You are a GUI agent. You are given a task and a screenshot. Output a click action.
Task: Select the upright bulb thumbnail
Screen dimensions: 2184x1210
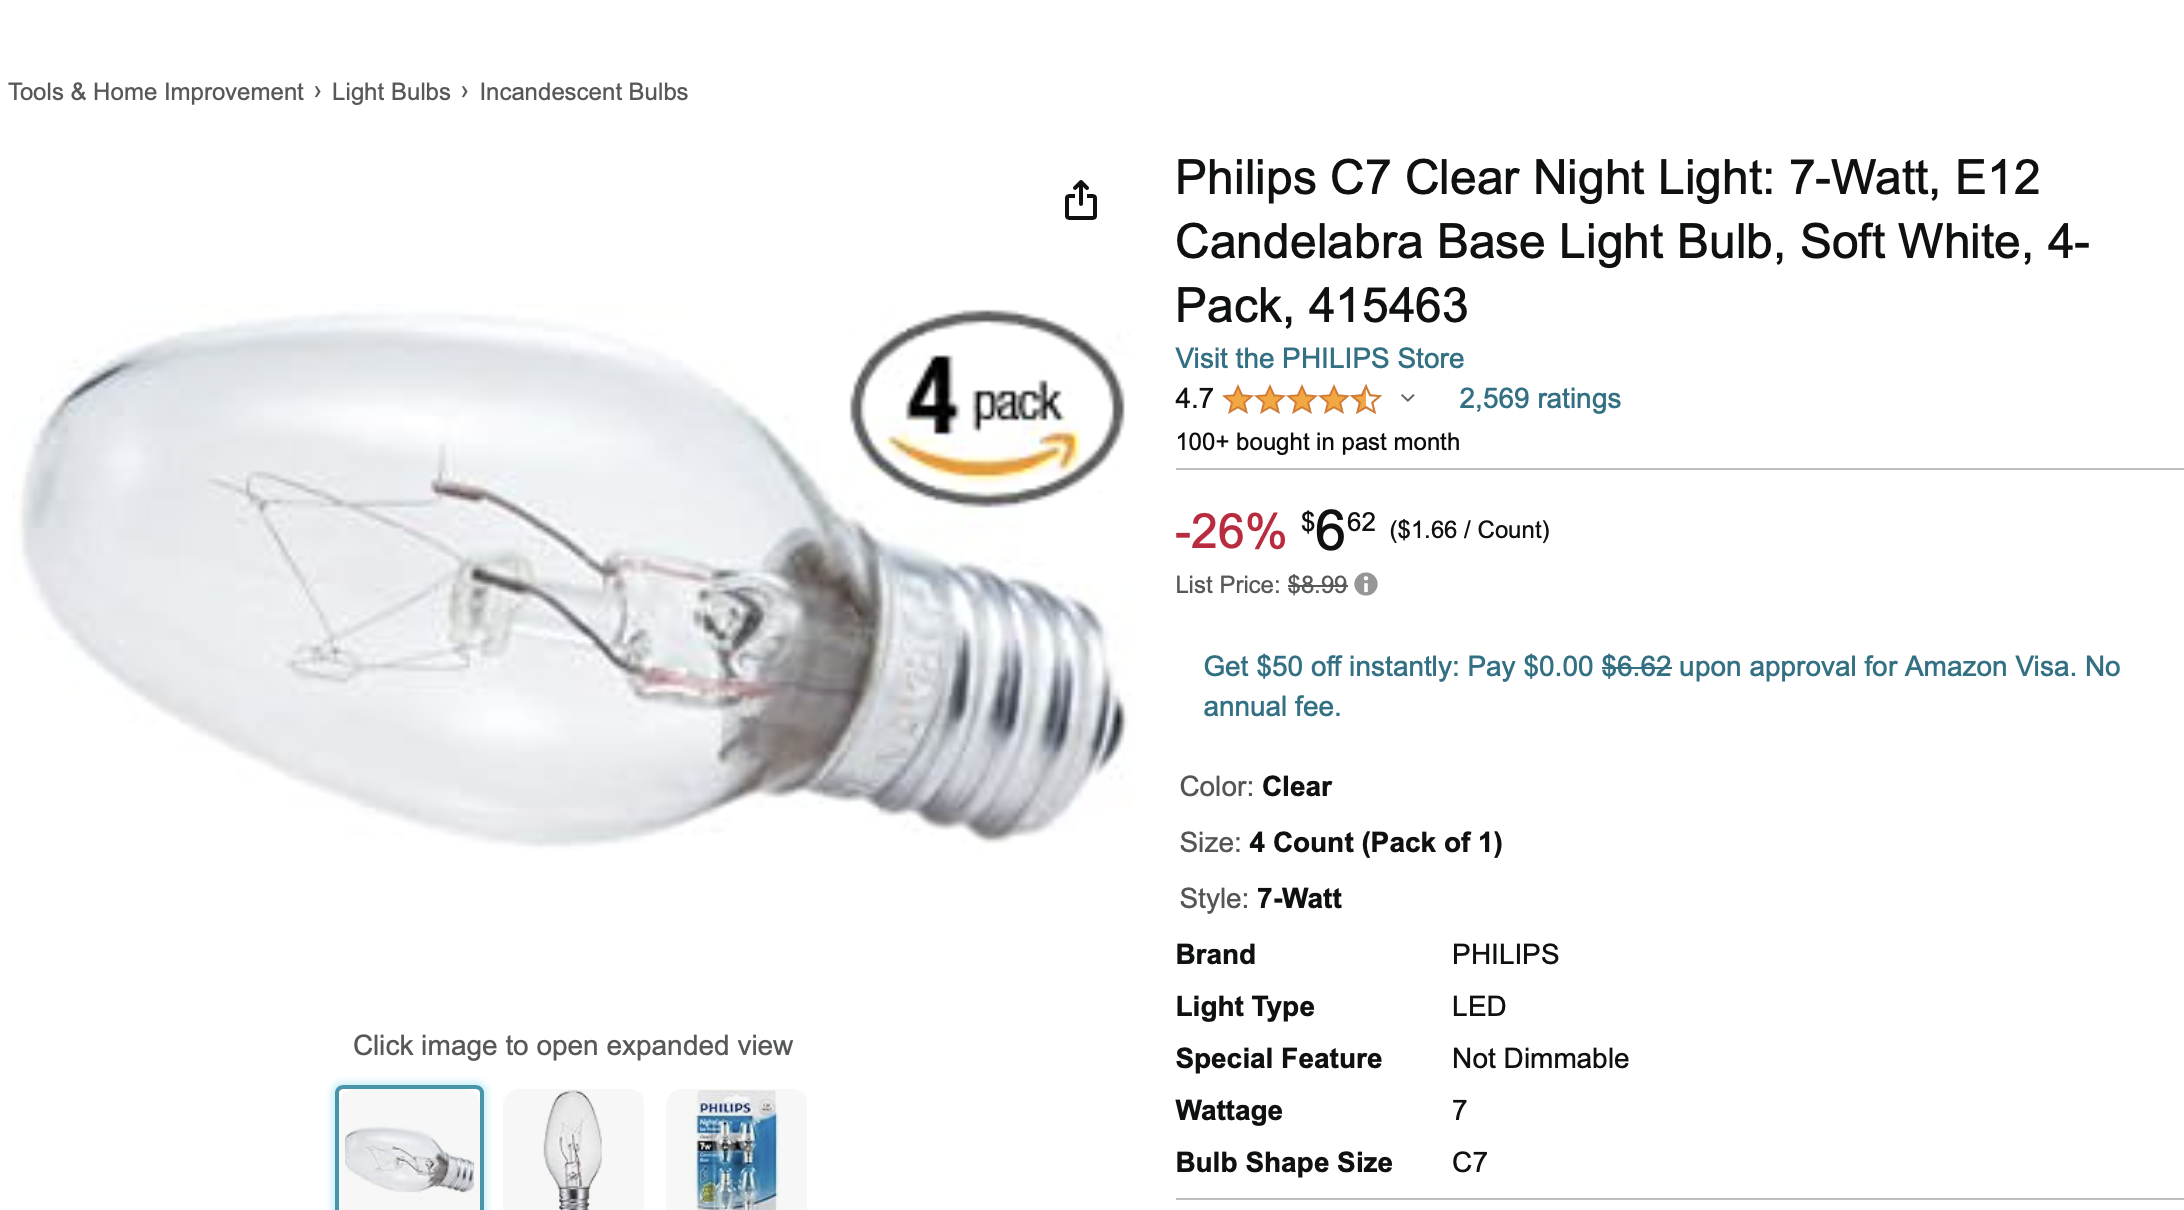tap(573, 1150)
